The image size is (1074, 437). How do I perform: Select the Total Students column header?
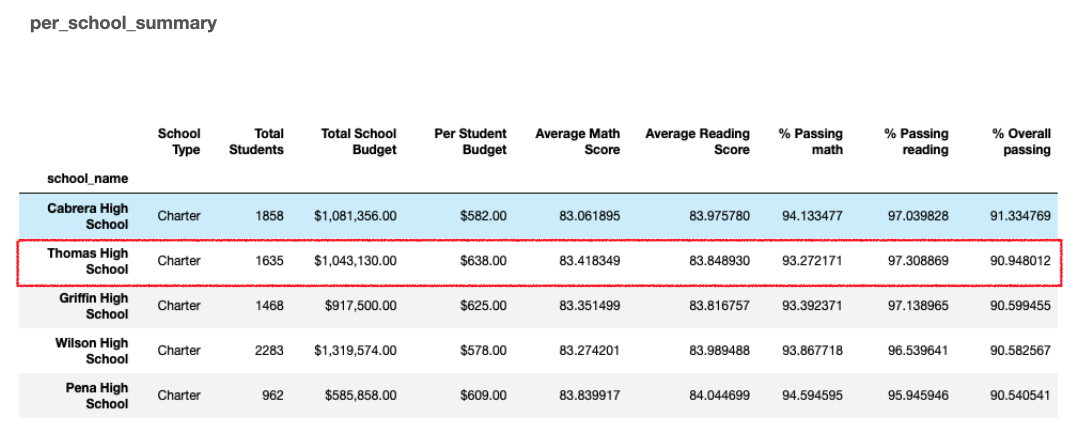[259, 142]
